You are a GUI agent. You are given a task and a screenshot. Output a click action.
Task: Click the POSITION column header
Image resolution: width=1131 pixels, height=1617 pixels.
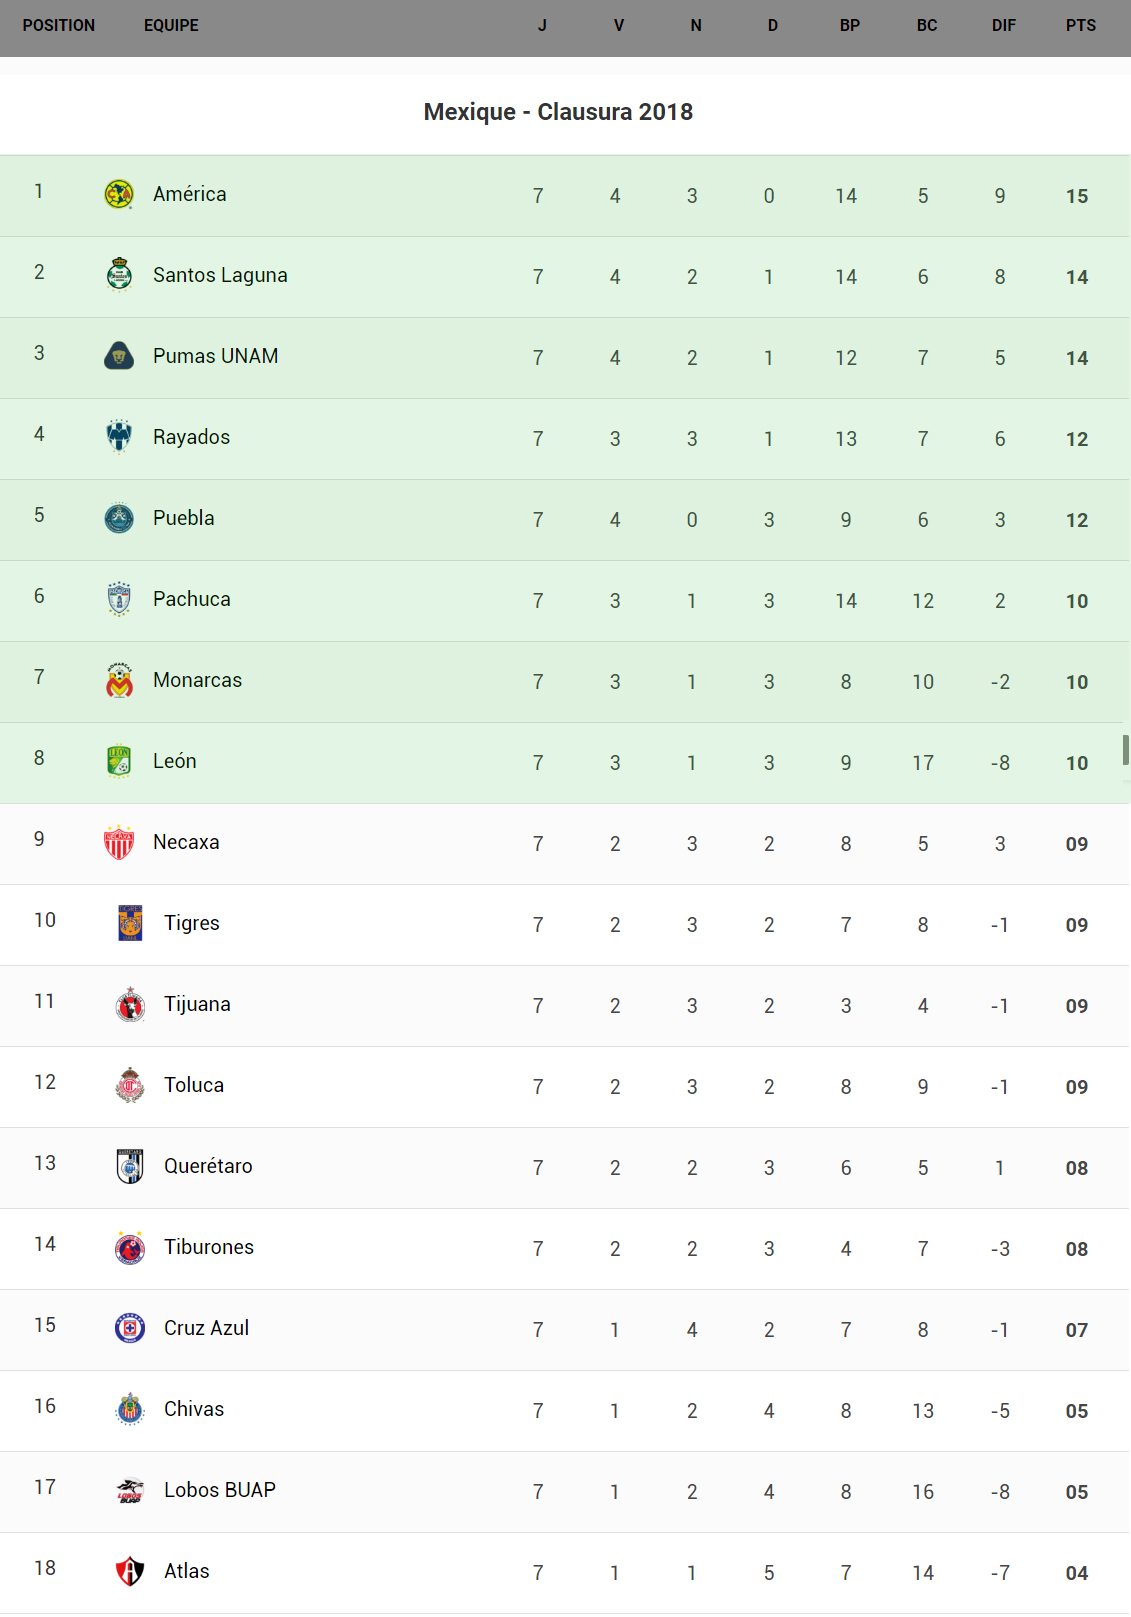click(59, 26)
